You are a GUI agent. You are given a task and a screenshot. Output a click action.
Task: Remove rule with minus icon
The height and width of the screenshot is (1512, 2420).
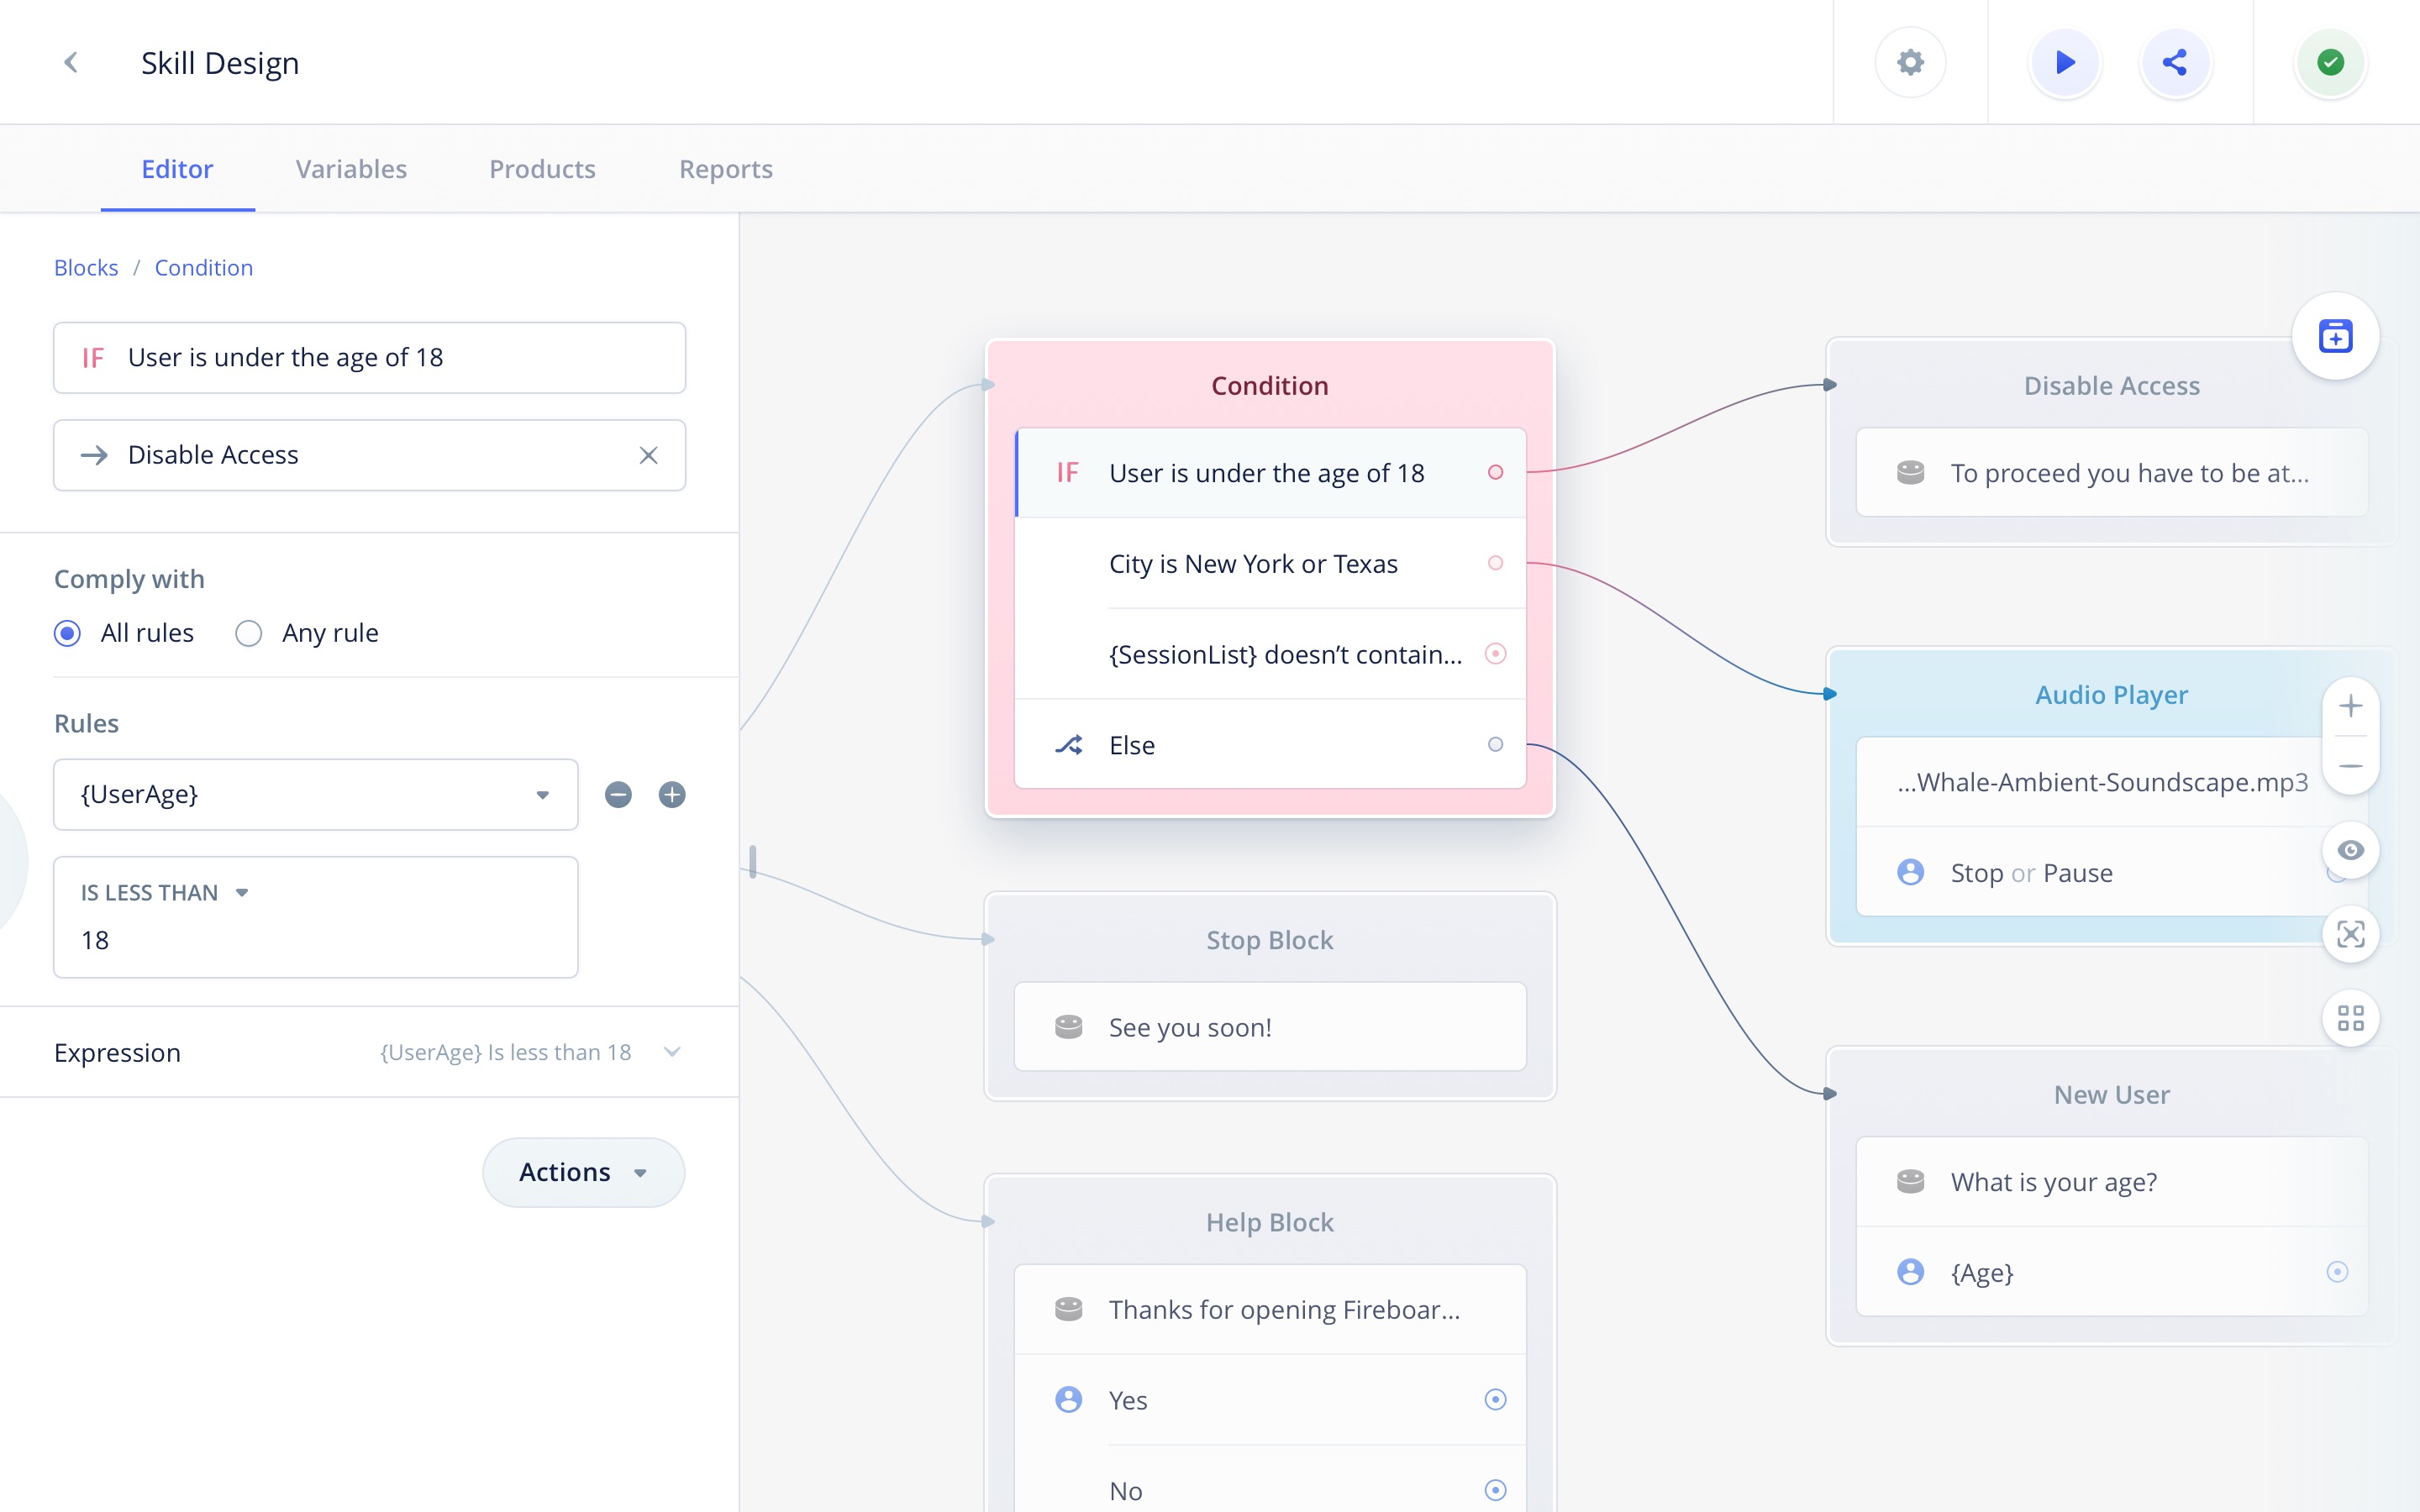coord(618,795)
